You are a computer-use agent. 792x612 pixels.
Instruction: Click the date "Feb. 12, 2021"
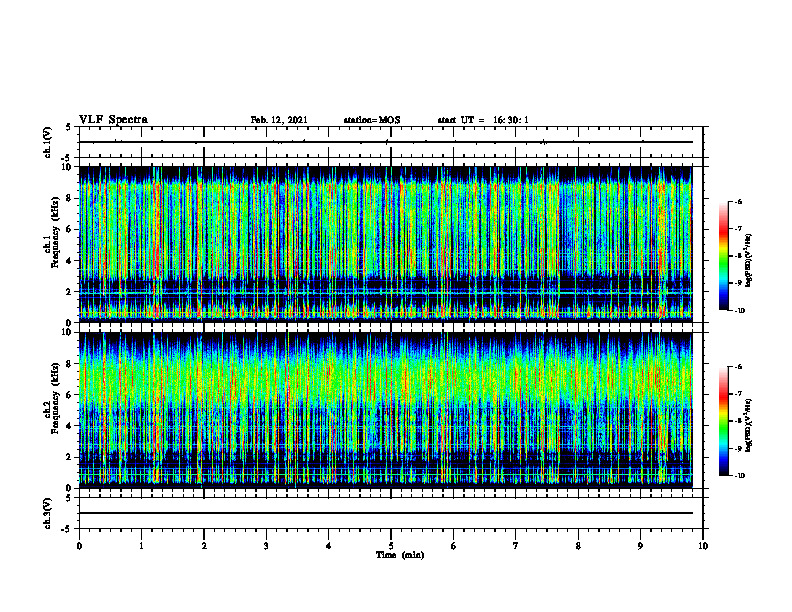coord(279,120)
